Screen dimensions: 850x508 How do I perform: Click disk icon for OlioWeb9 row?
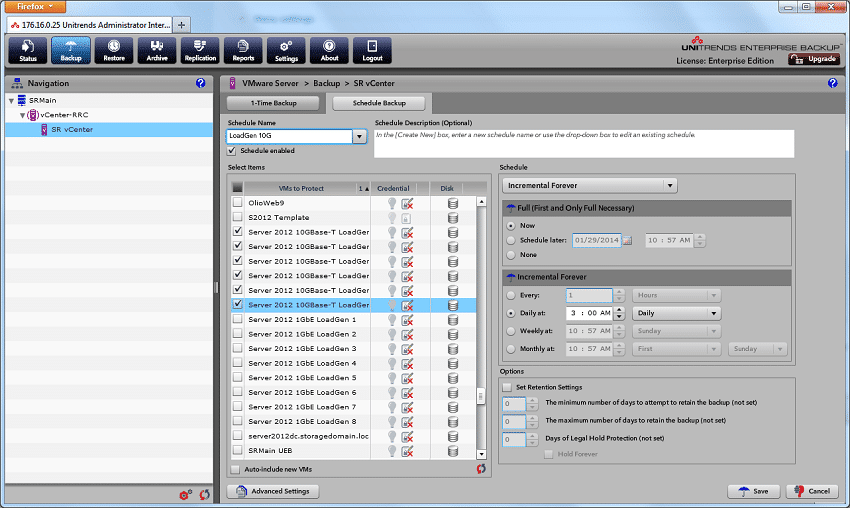click(453, 203)
